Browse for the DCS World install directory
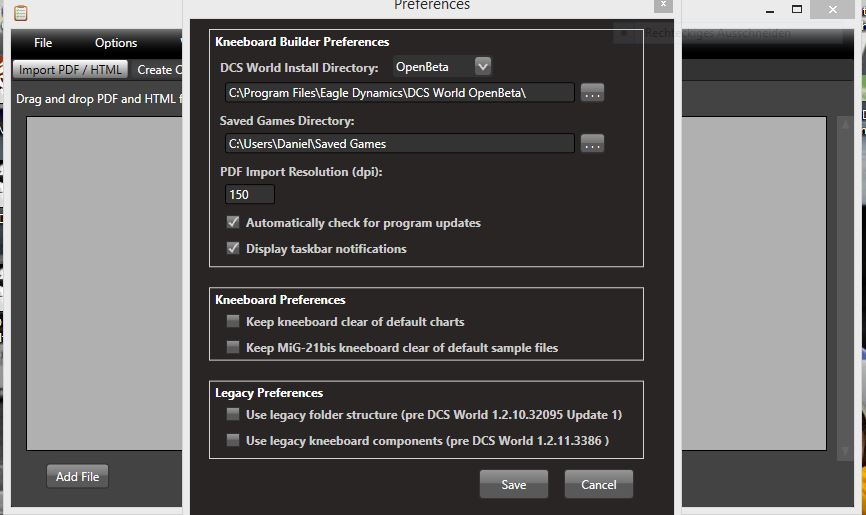 tap(592, 93)
